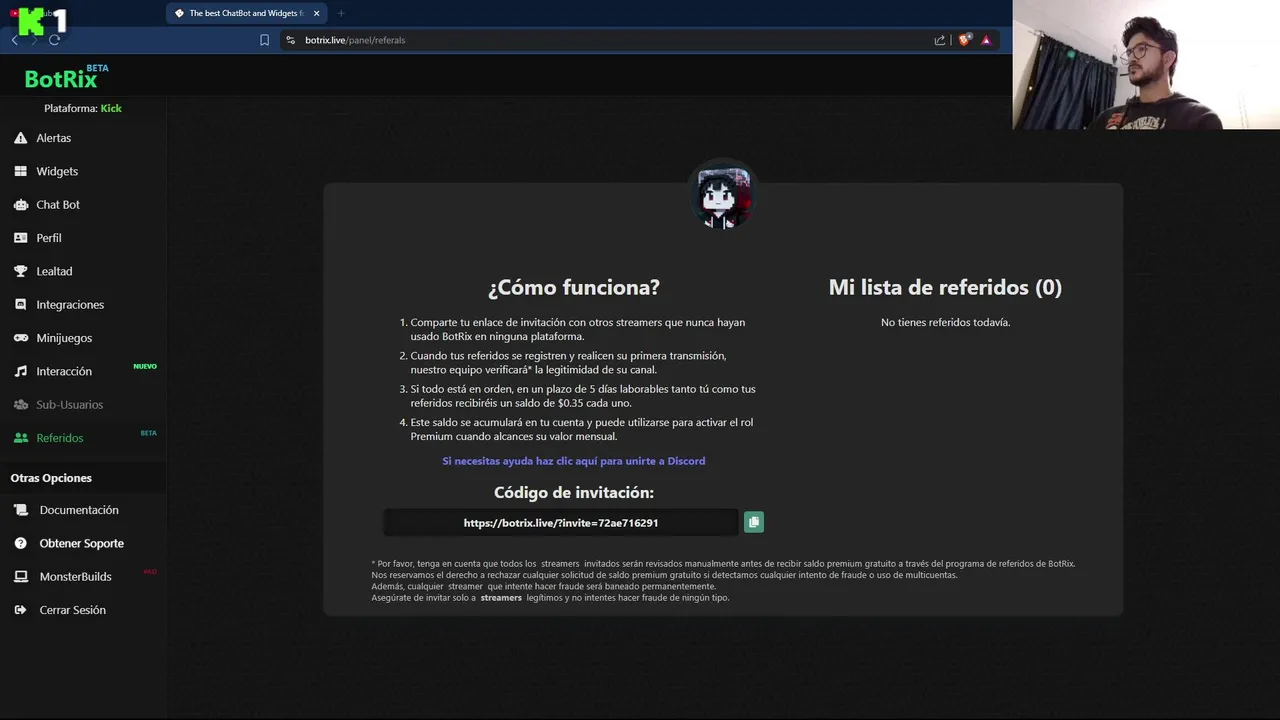The height and width of the screenshot is (720, 1280).
Task: Close the BotRix browser tab
Action: 317,13
